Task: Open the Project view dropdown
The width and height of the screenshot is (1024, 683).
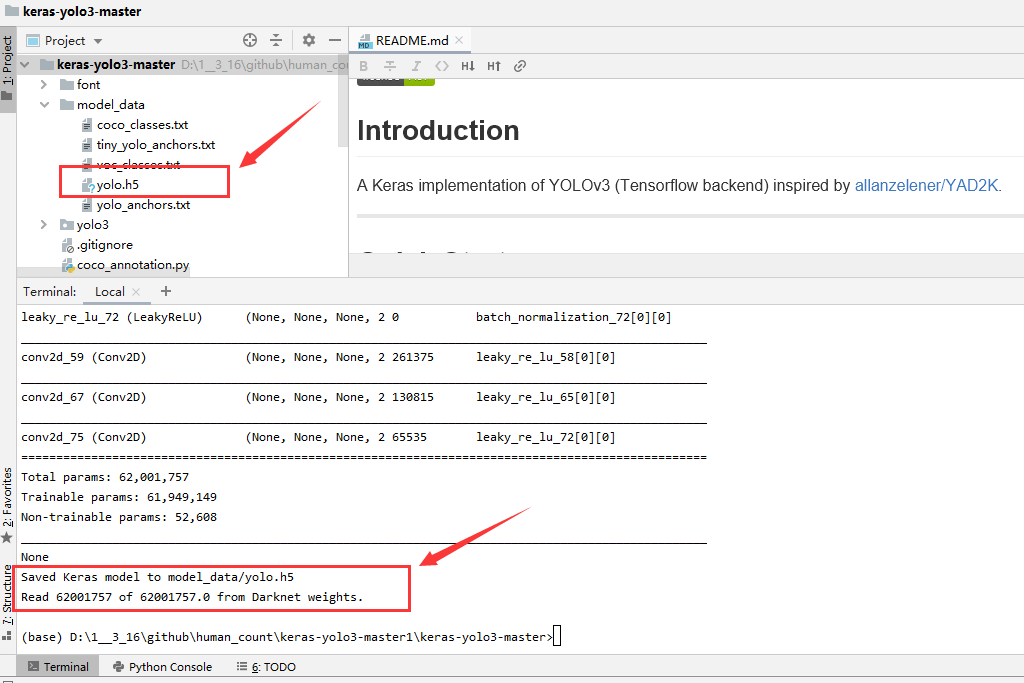Action: coord(64,41)
